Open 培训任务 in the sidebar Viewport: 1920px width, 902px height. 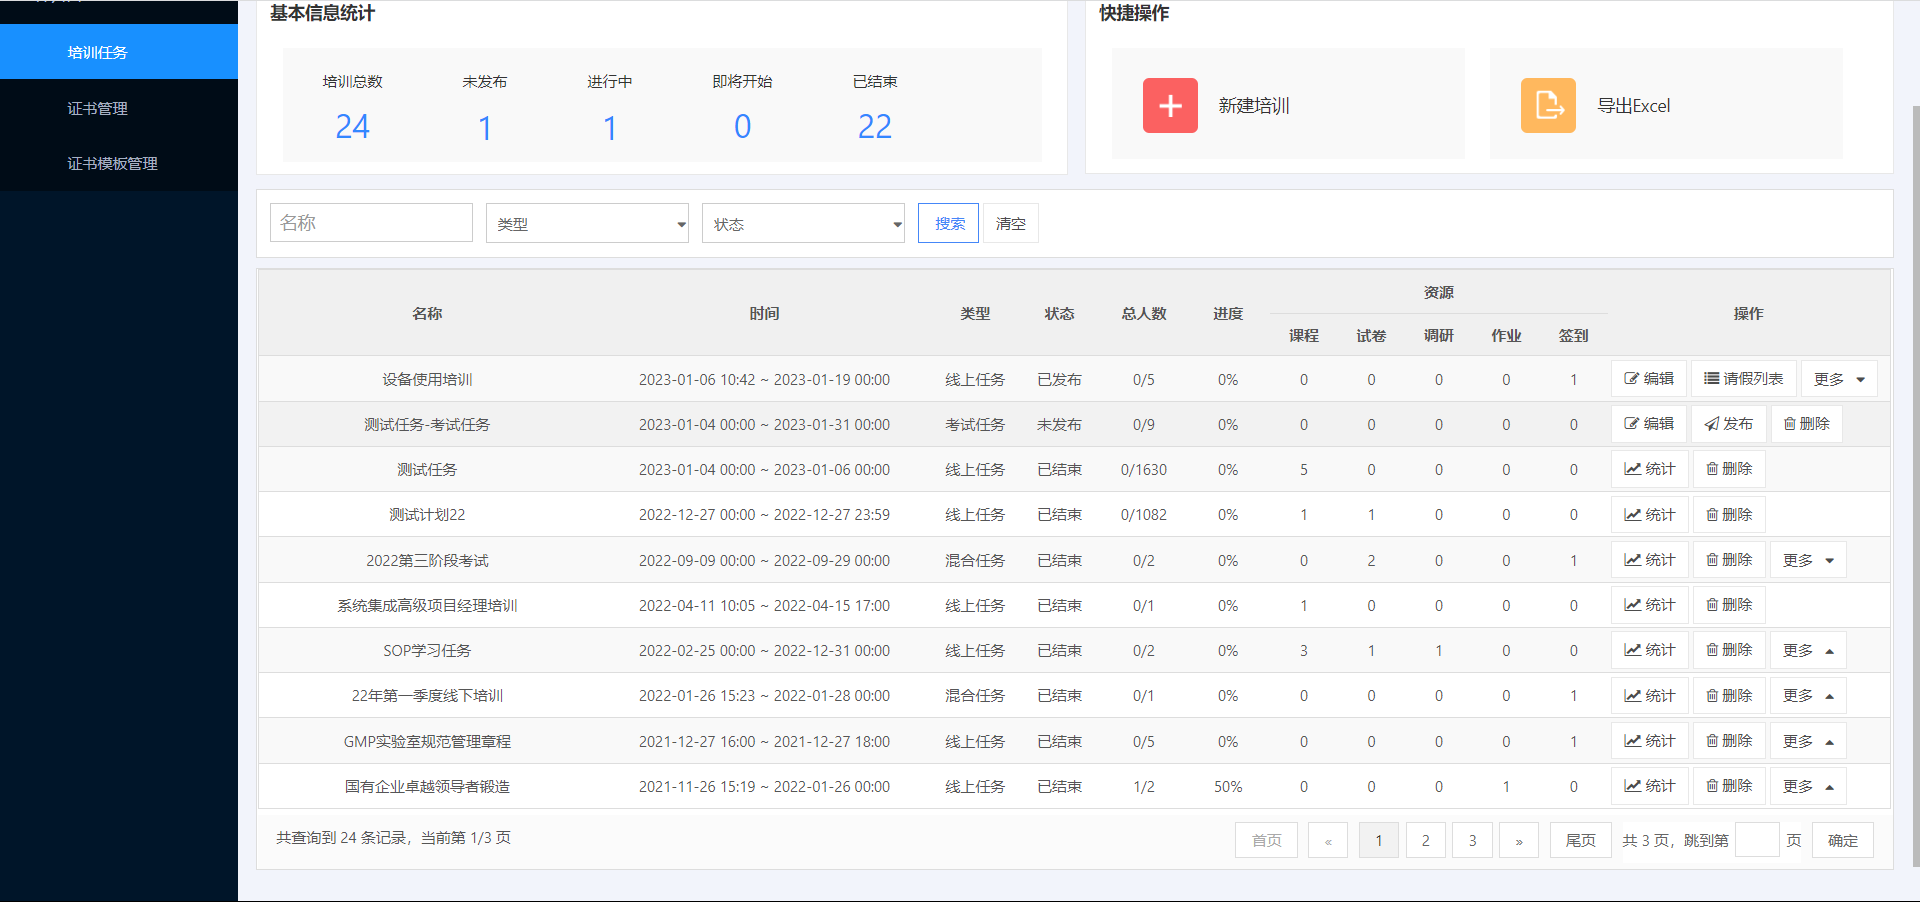(119, 52)
